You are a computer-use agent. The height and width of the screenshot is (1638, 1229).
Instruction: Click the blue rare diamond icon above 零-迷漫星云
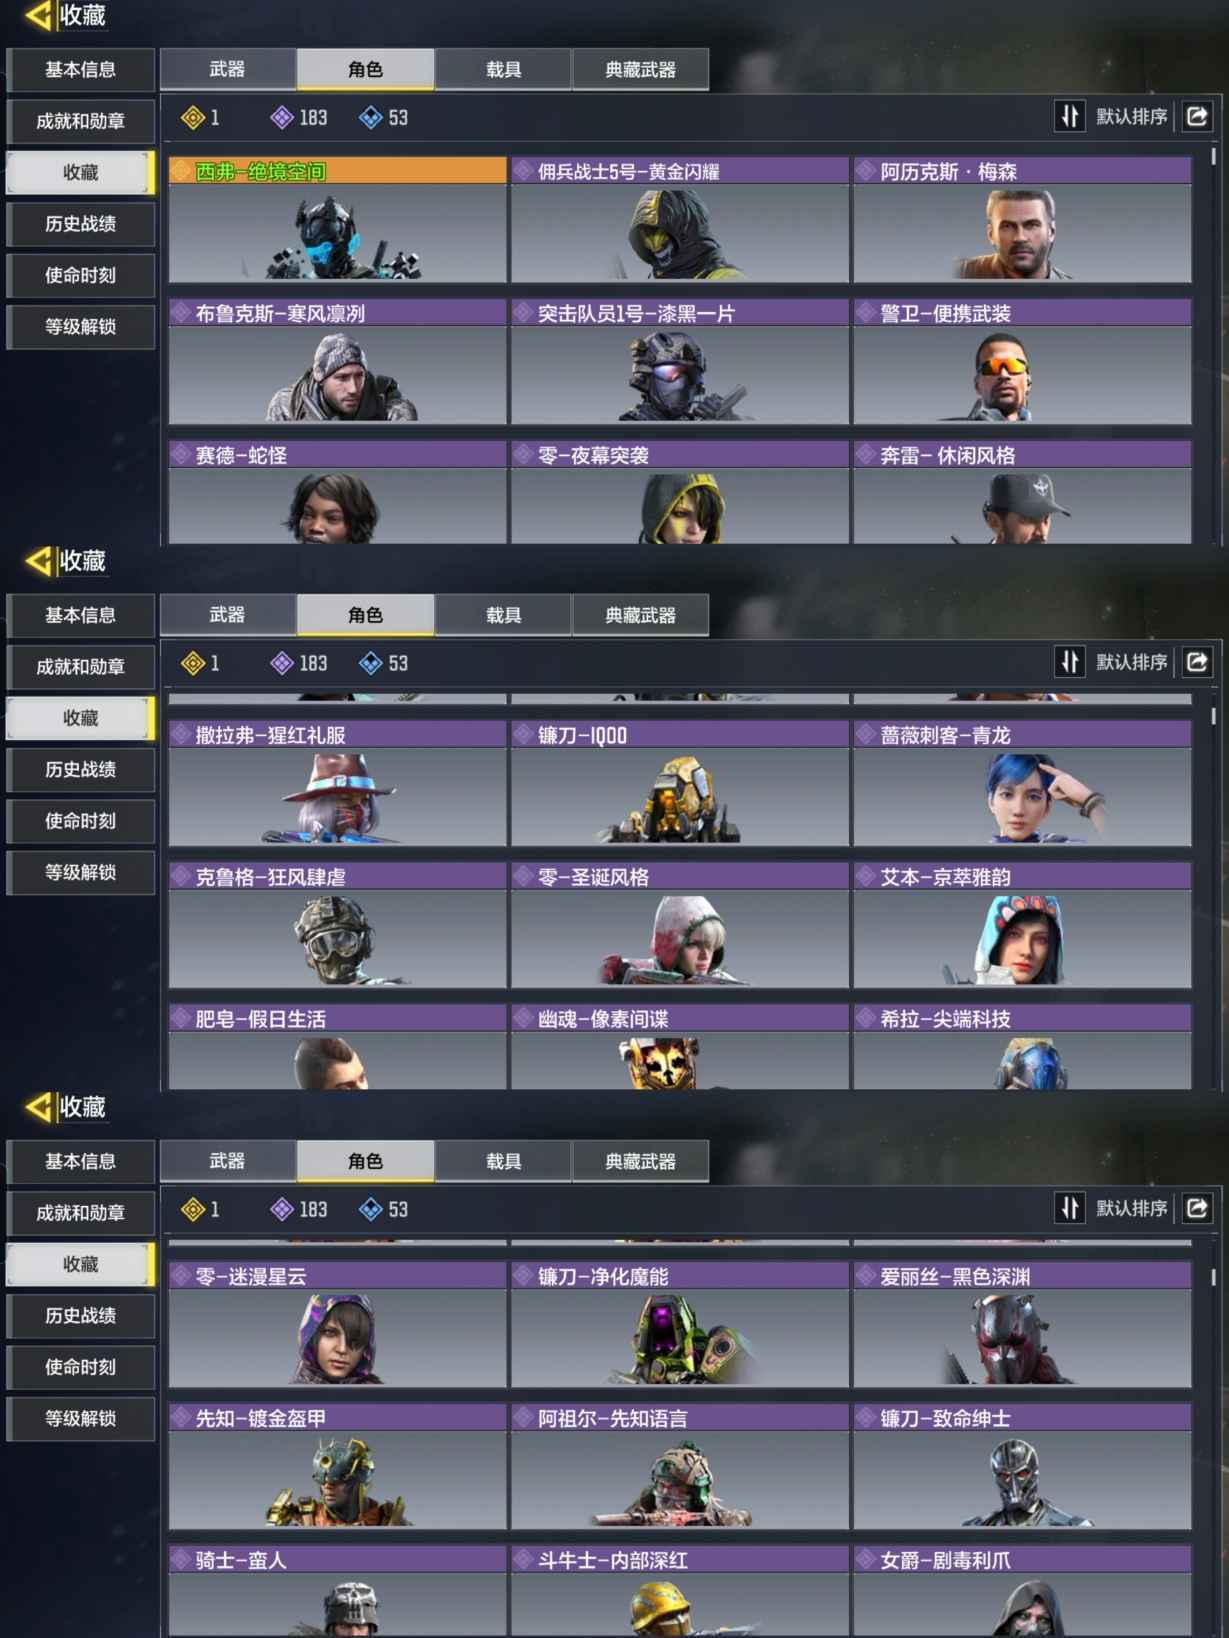click(x=371, y=1209)
